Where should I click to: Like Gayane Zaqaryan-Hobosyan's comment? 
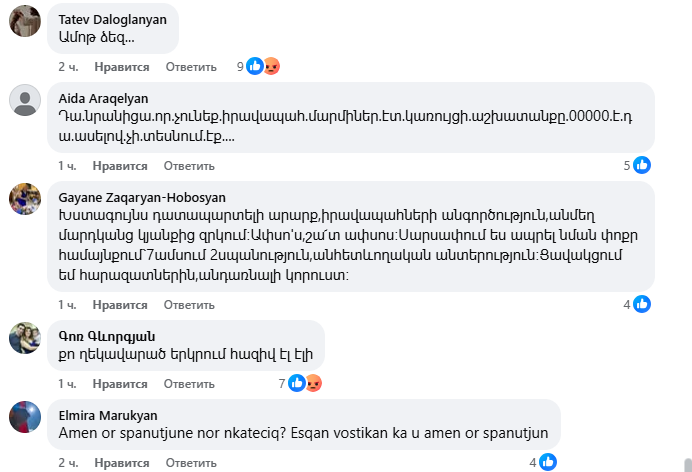point(122,304)
